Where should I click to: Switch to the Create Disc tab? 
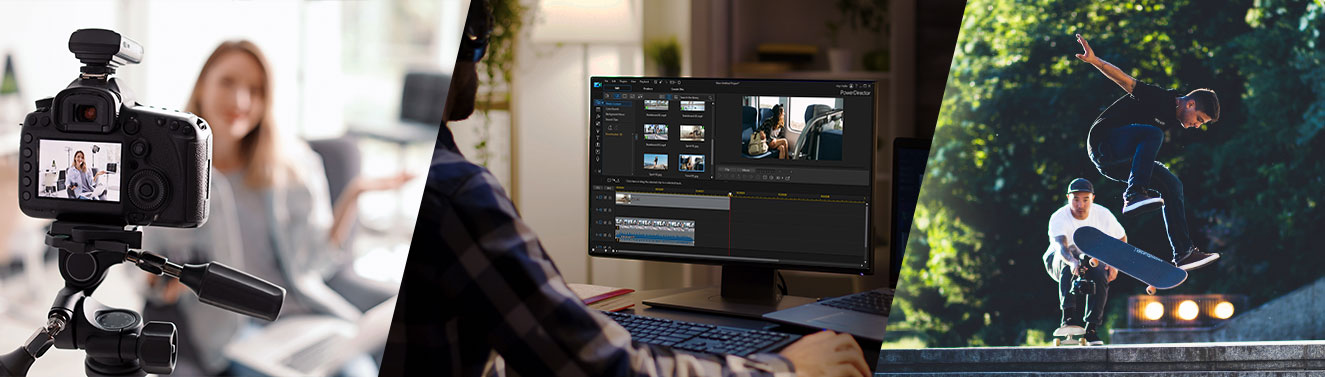[677, 89]
